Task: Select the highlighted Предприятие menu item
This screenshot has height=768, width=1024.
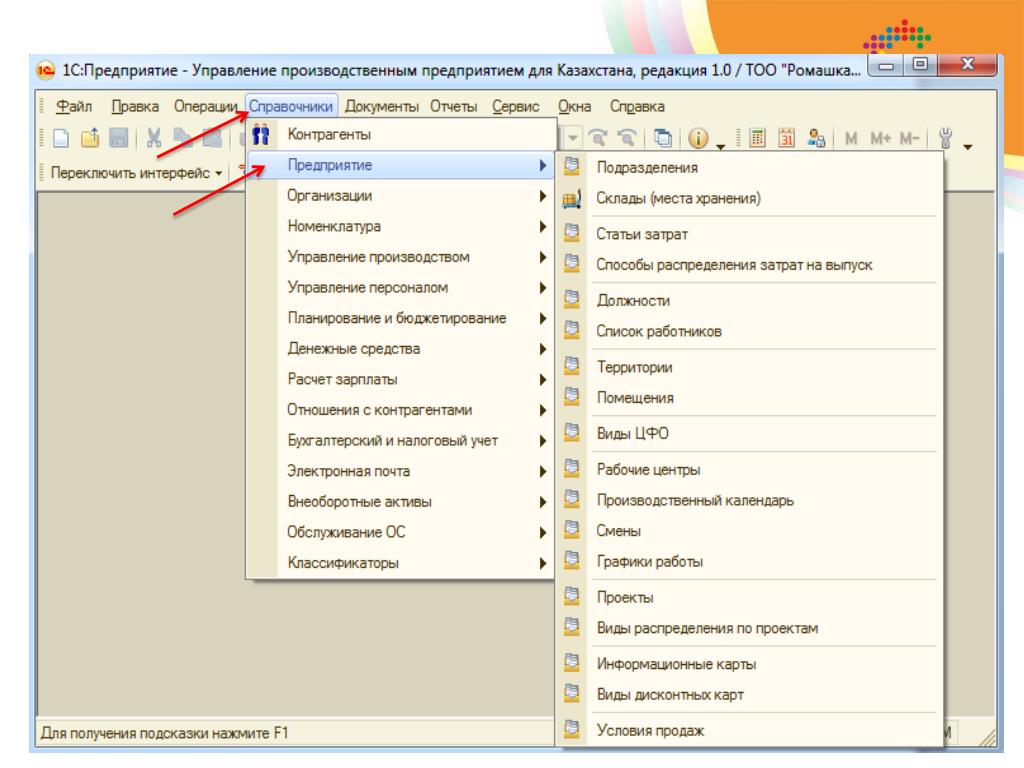Action: pos(400,165)
